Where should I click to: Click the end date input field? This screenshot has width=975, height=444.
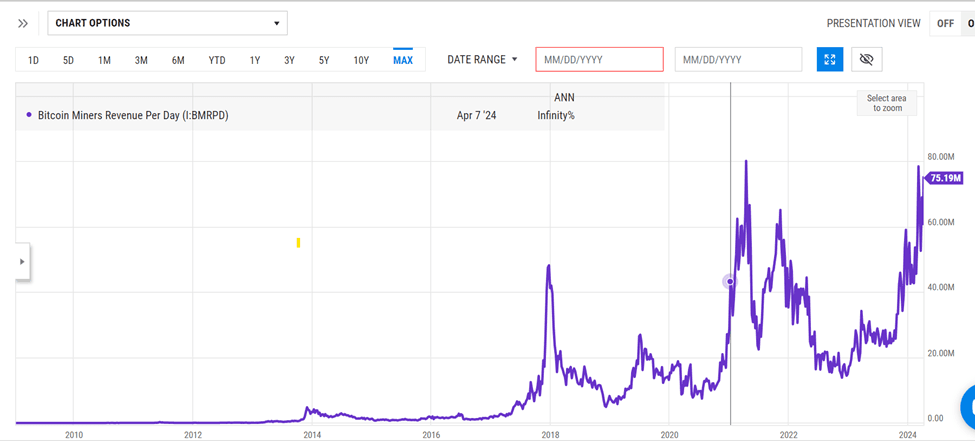coord(738,60)
